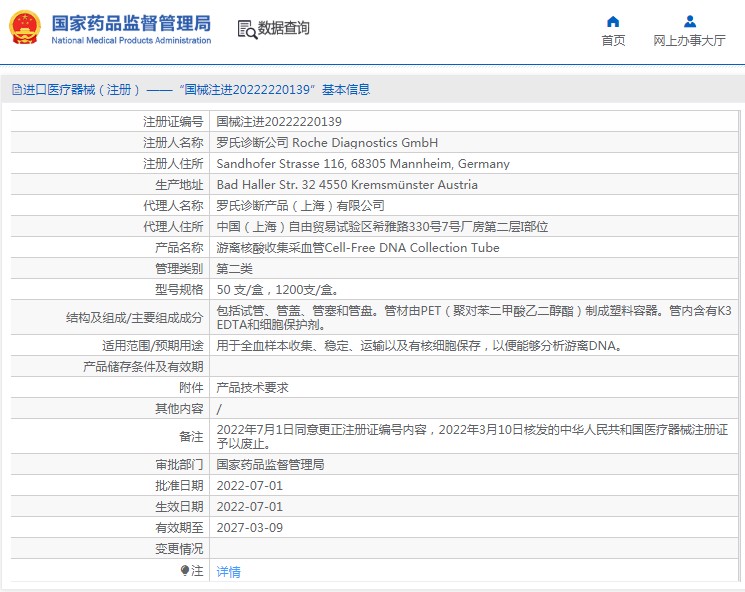
Task: Click the national emblem logo
Action: [25, 28]
